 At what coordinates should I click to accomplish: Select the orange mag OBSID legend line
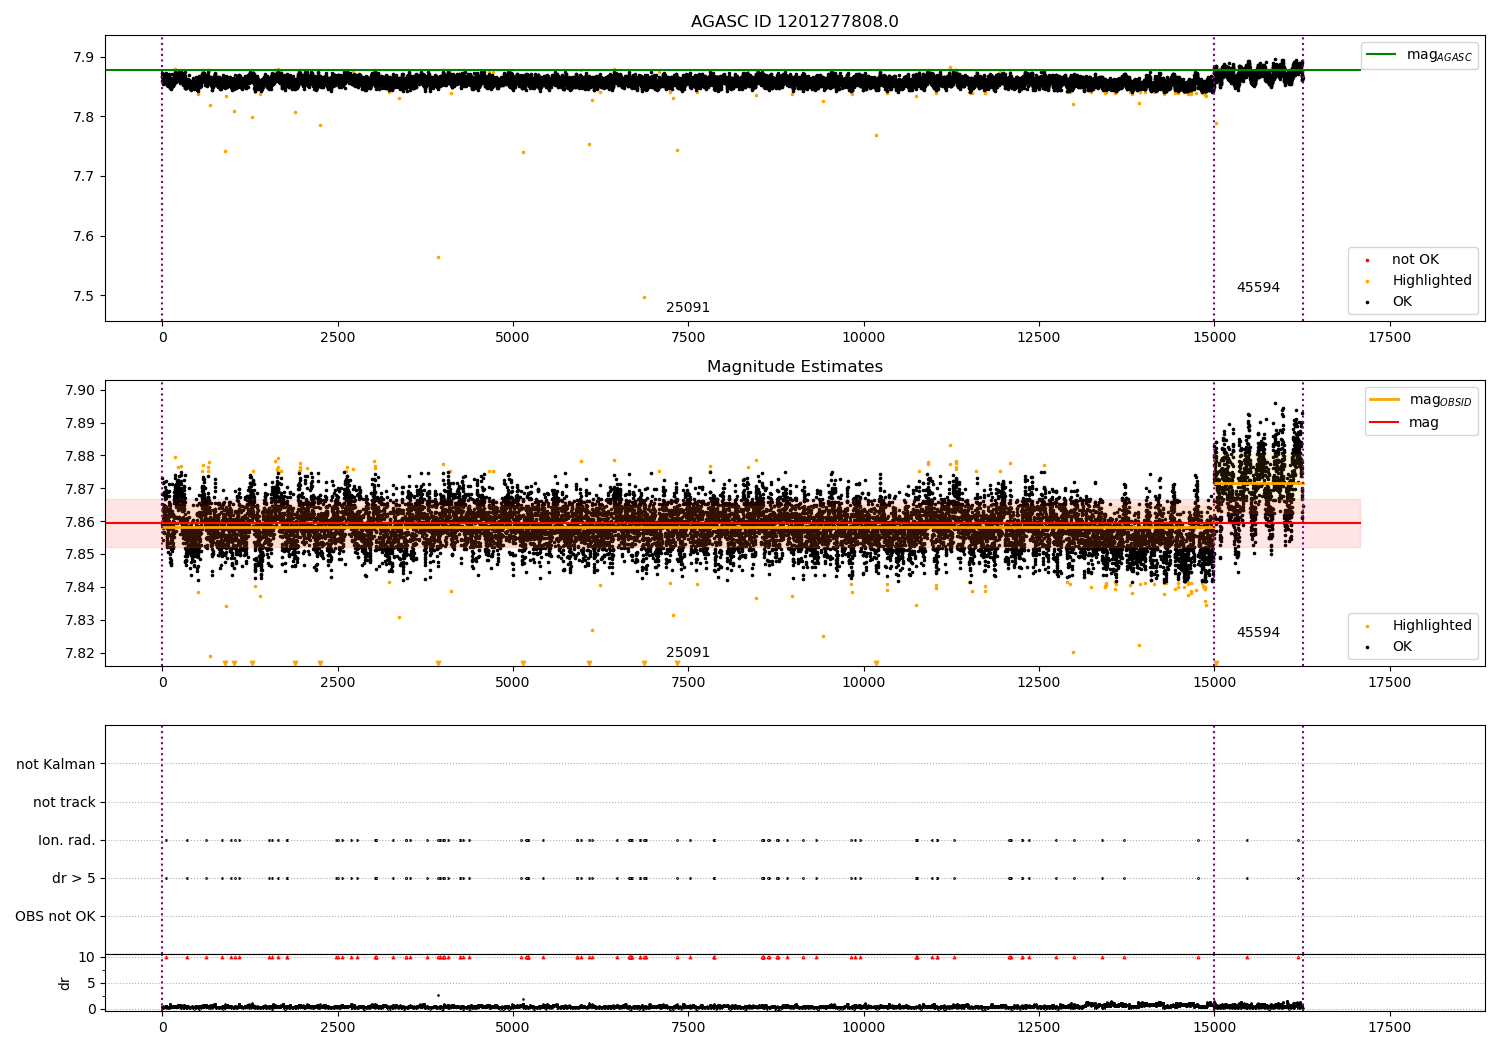coord(1384,400)
